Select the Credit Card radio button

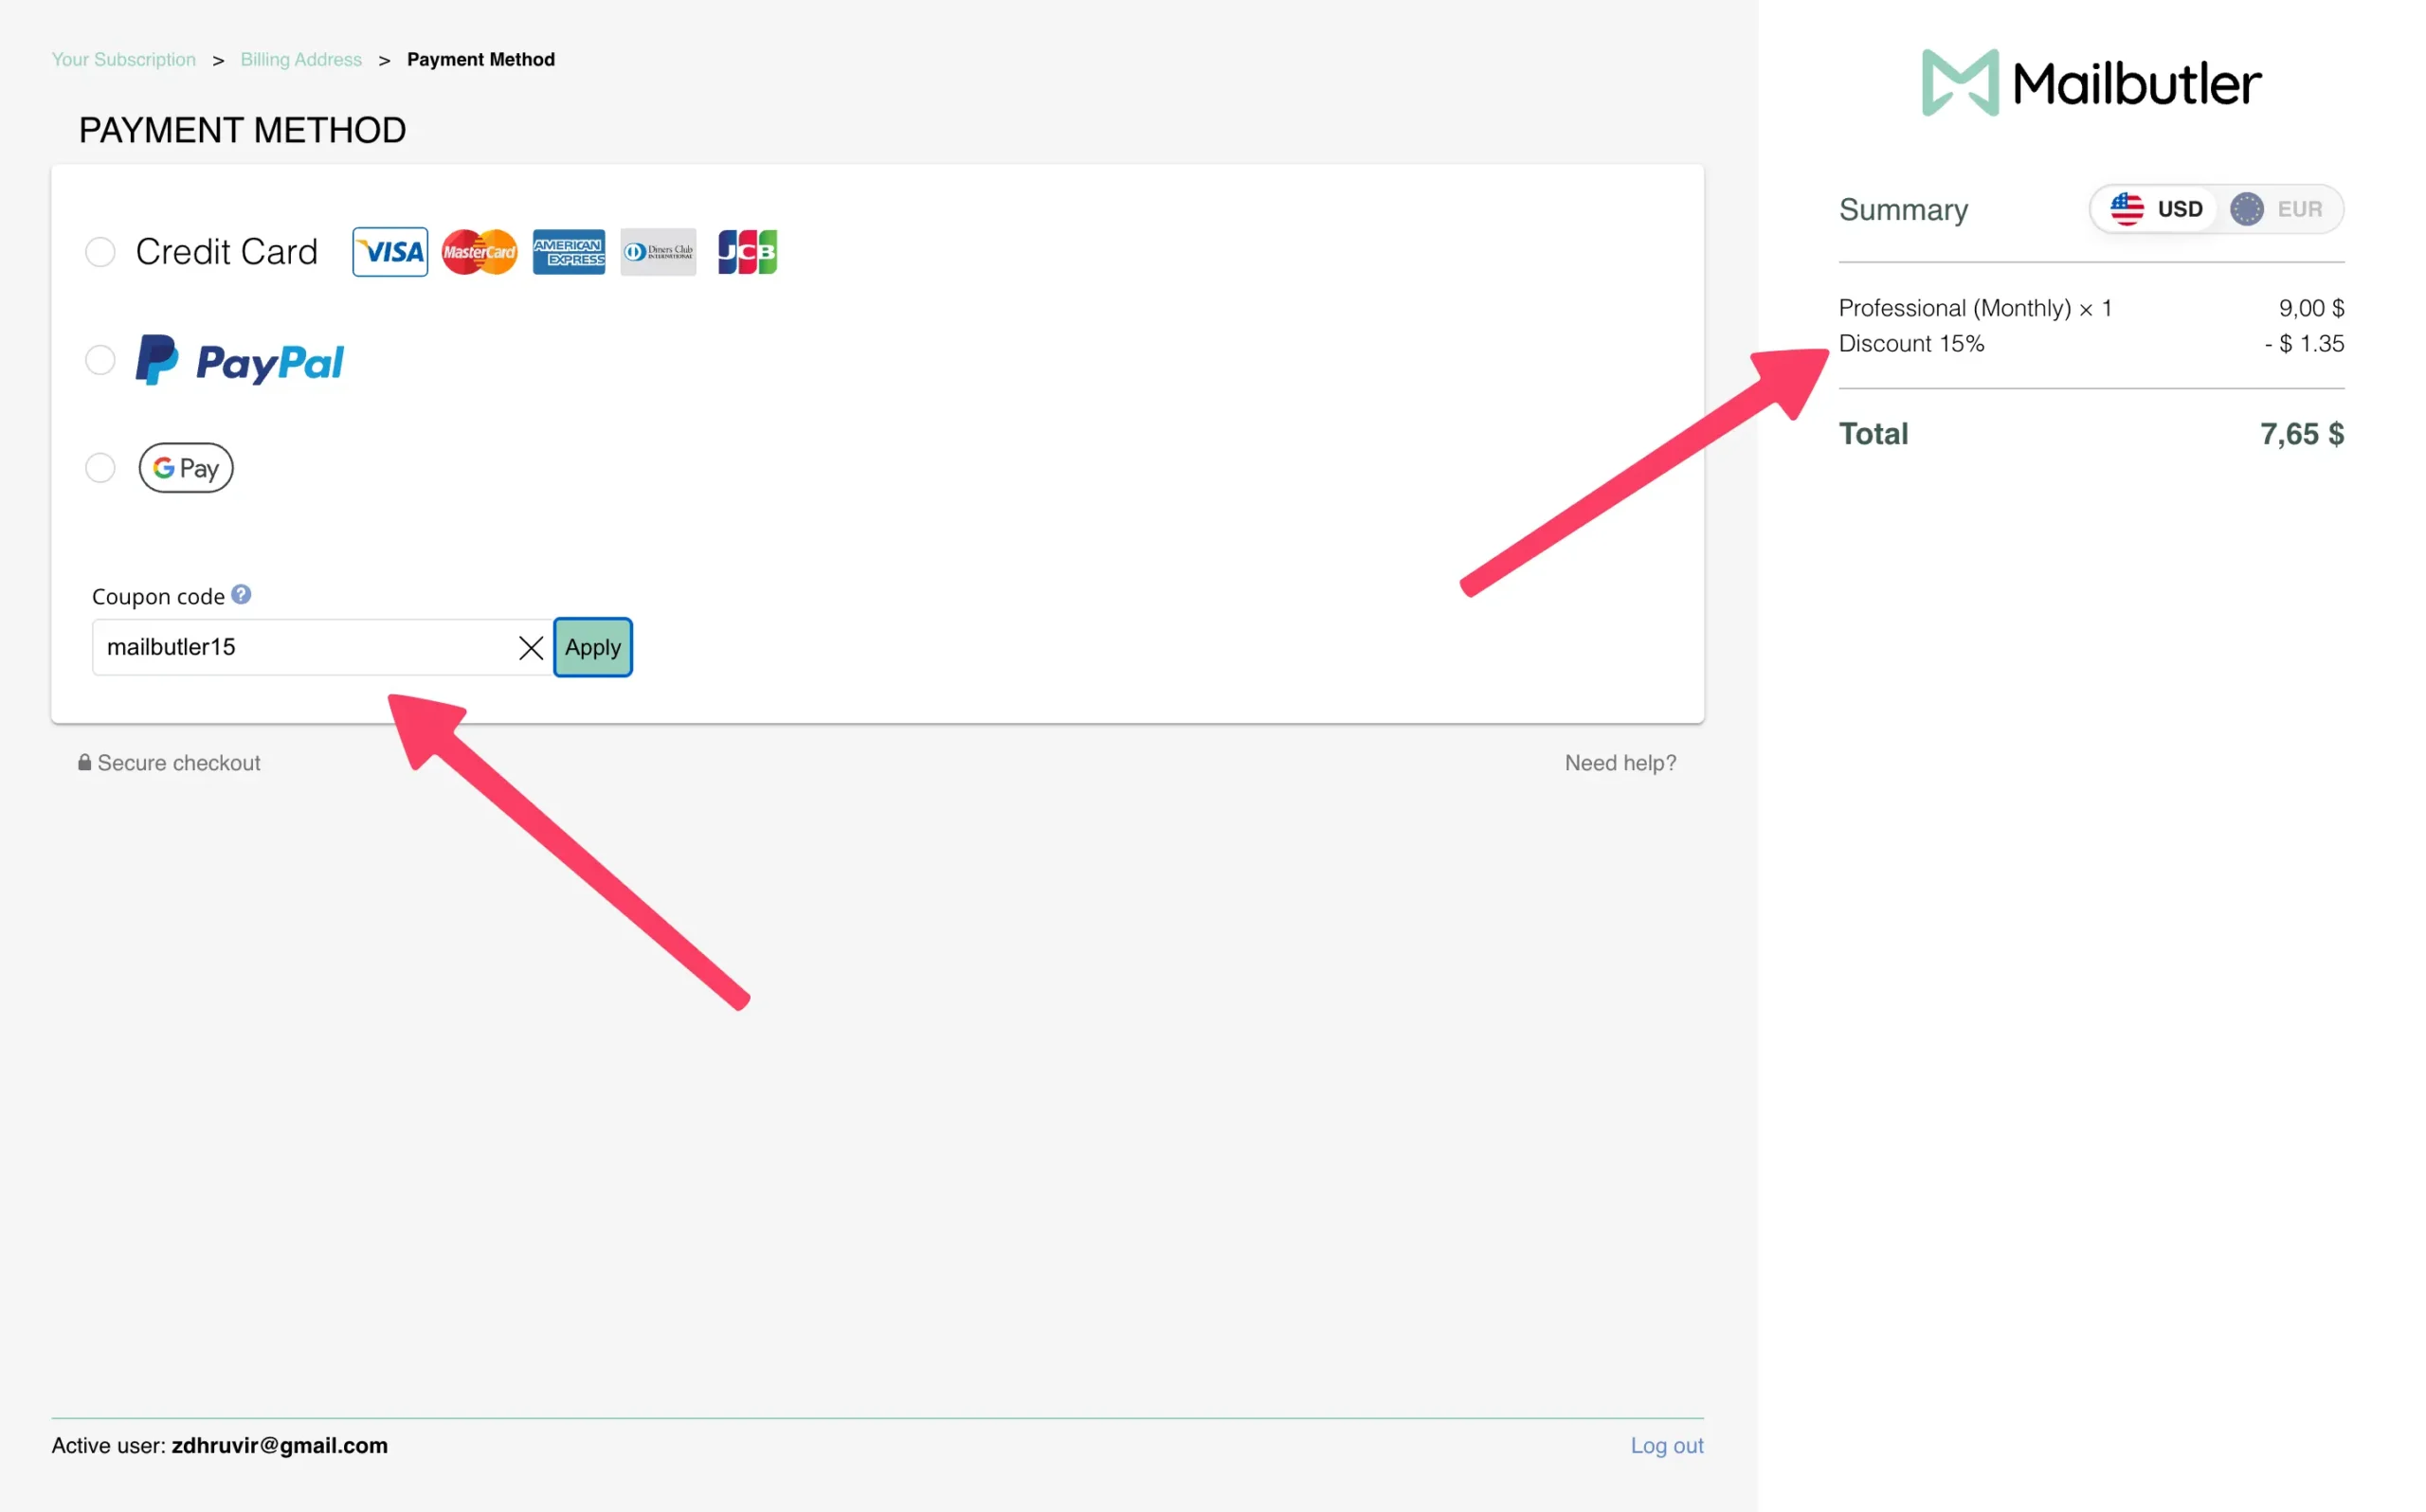[x=100, y=252]
